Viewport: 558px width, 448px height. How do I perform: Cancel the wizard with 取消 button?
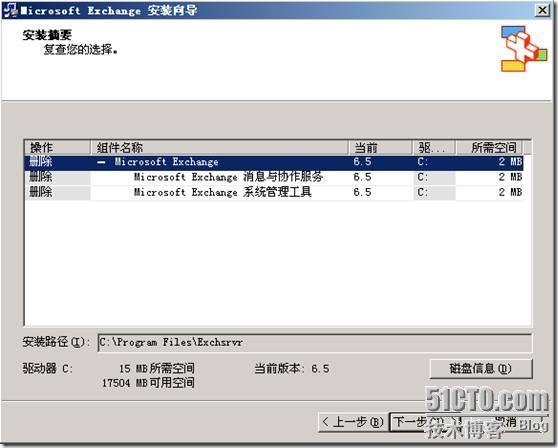[506, 422]
